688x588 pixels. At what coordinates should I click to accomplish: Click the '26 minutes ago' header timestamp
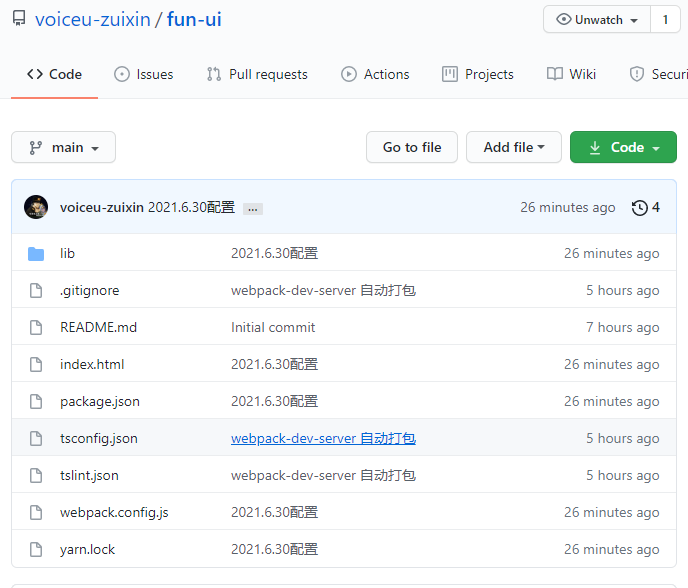(x=568, y=207)
